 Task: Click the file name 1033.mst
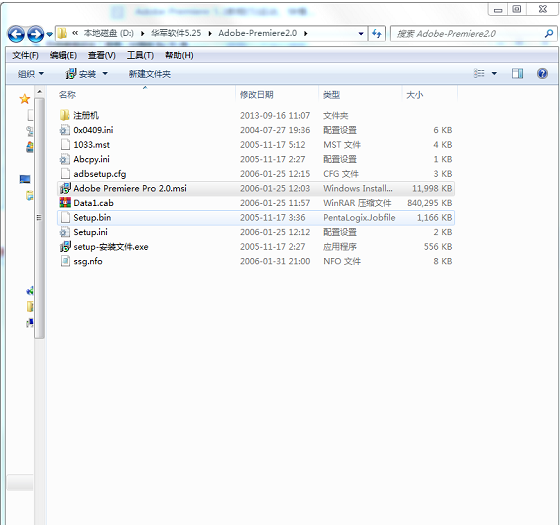point(91,145)
